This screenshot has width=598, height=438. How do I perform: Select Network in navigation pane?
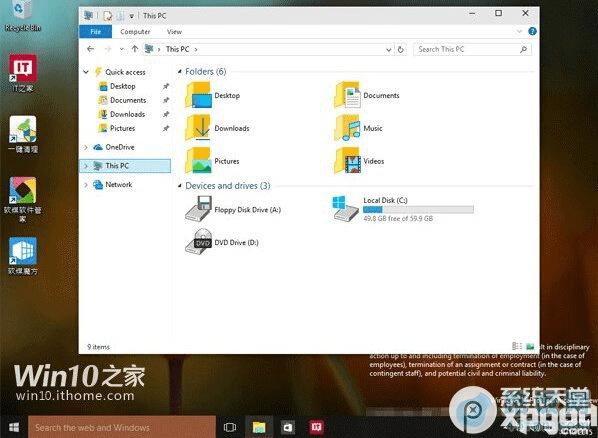point(119,184)
